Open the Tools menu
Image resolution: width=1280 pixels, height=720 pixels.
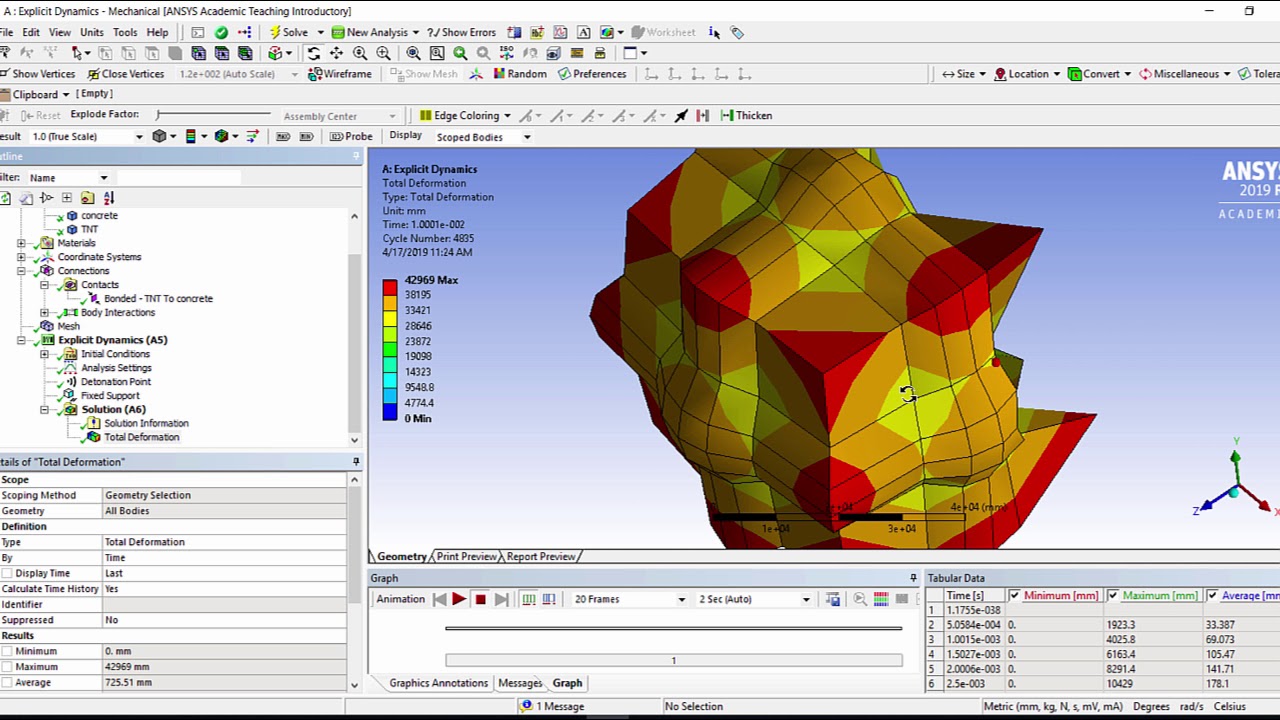tap(125, 32)
